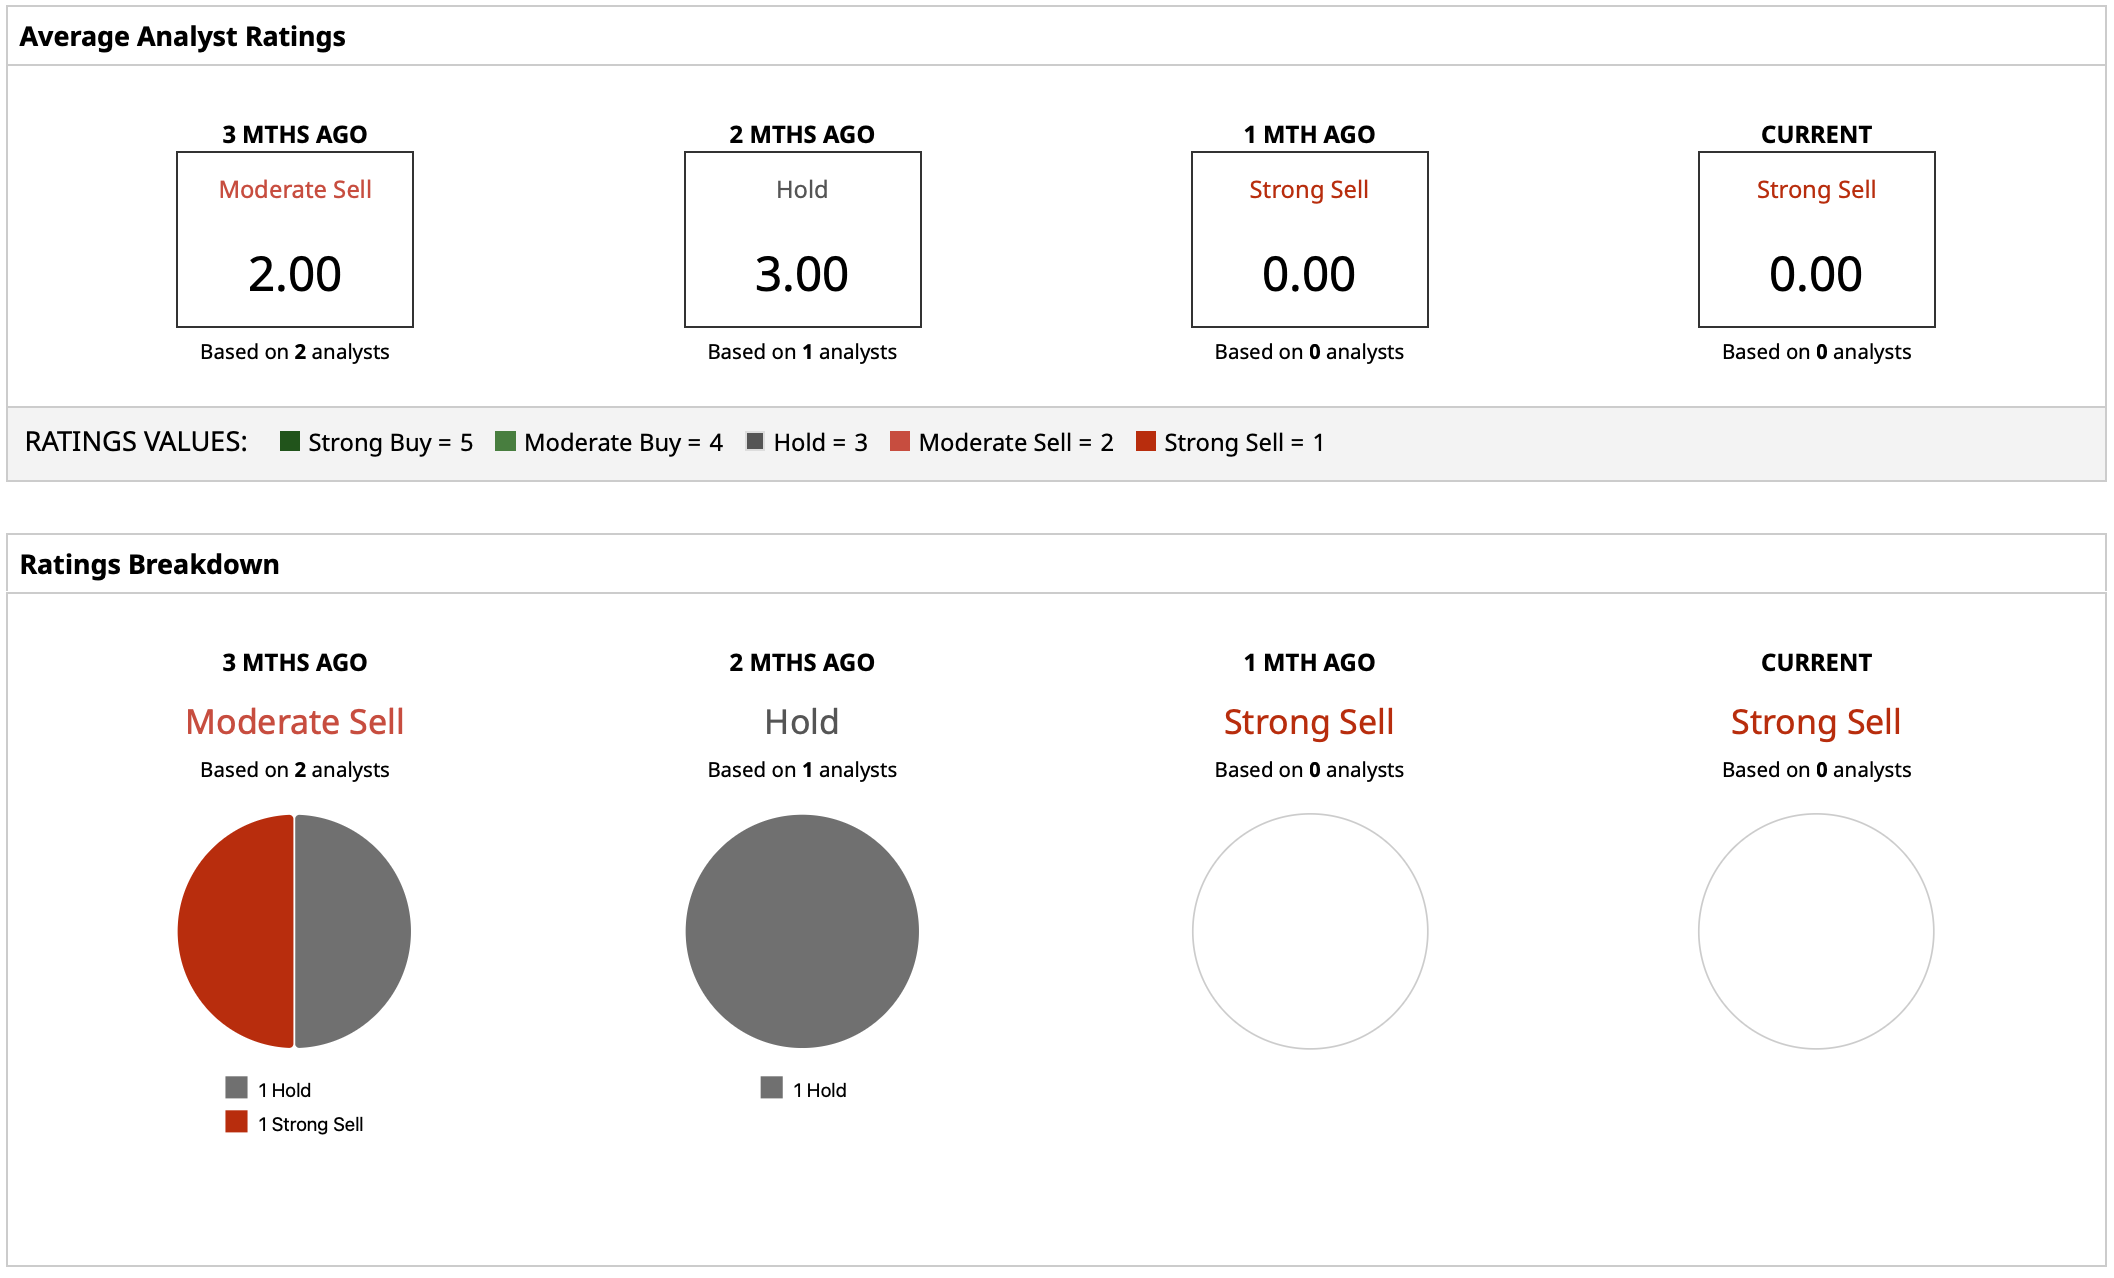
Task: Click the Strong Buy dark green swatch
Action: [x=290, y=441]
